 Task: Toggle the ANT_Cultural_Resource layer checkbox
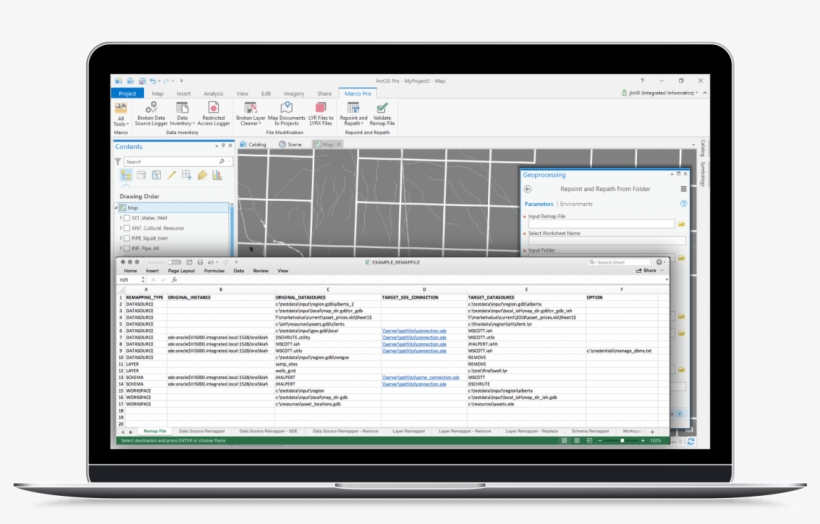click(127, 228)
